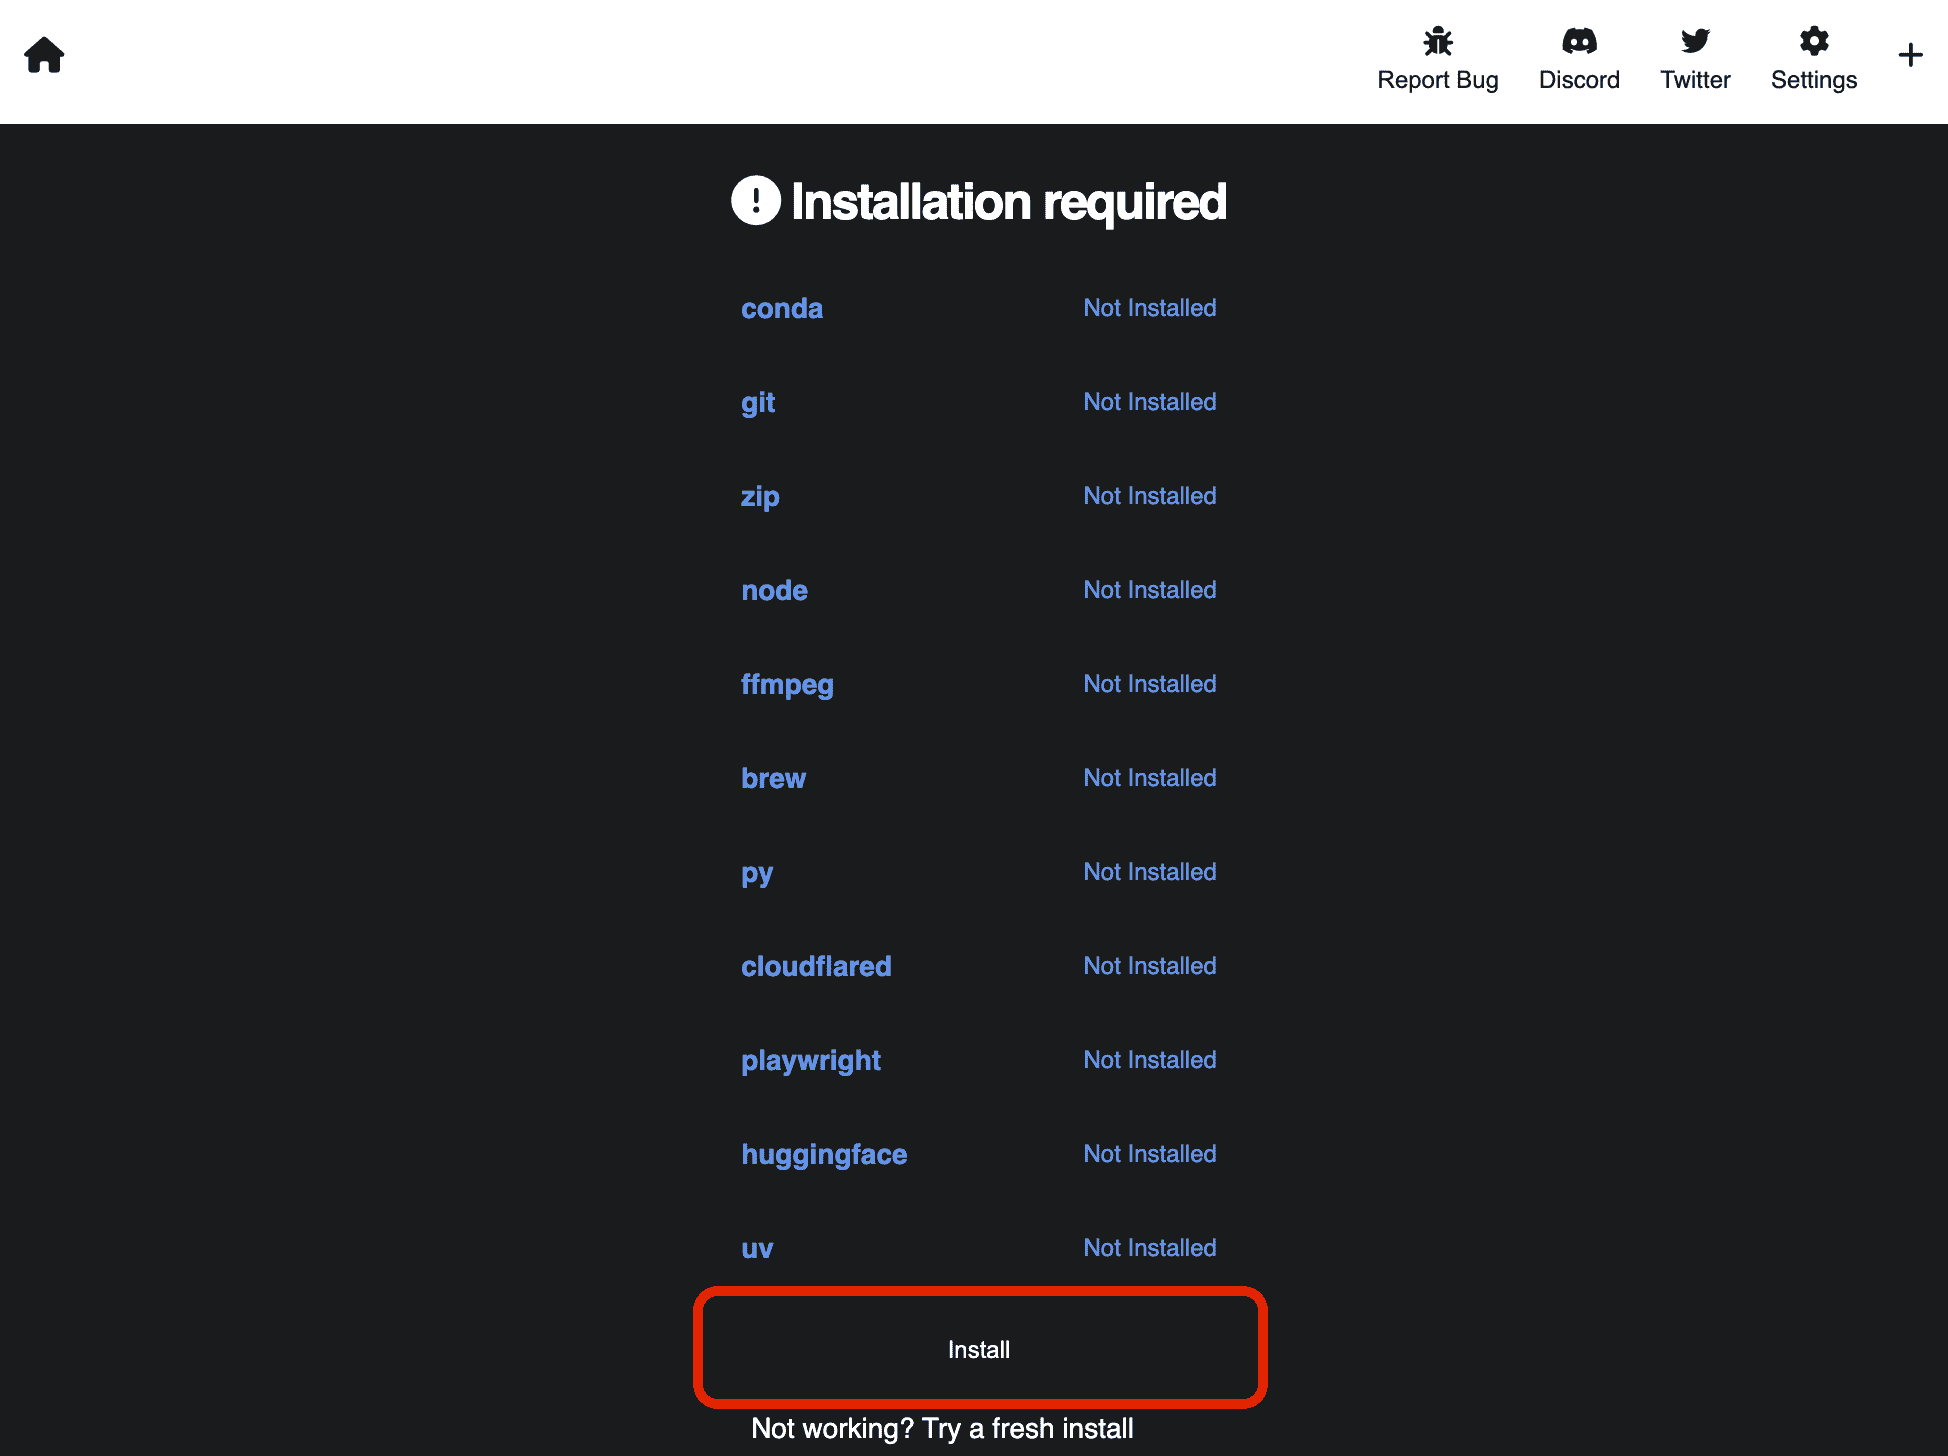Click the exclamation warning icon
This screenshot has height=1456, width=1948.
pos(756,201)
